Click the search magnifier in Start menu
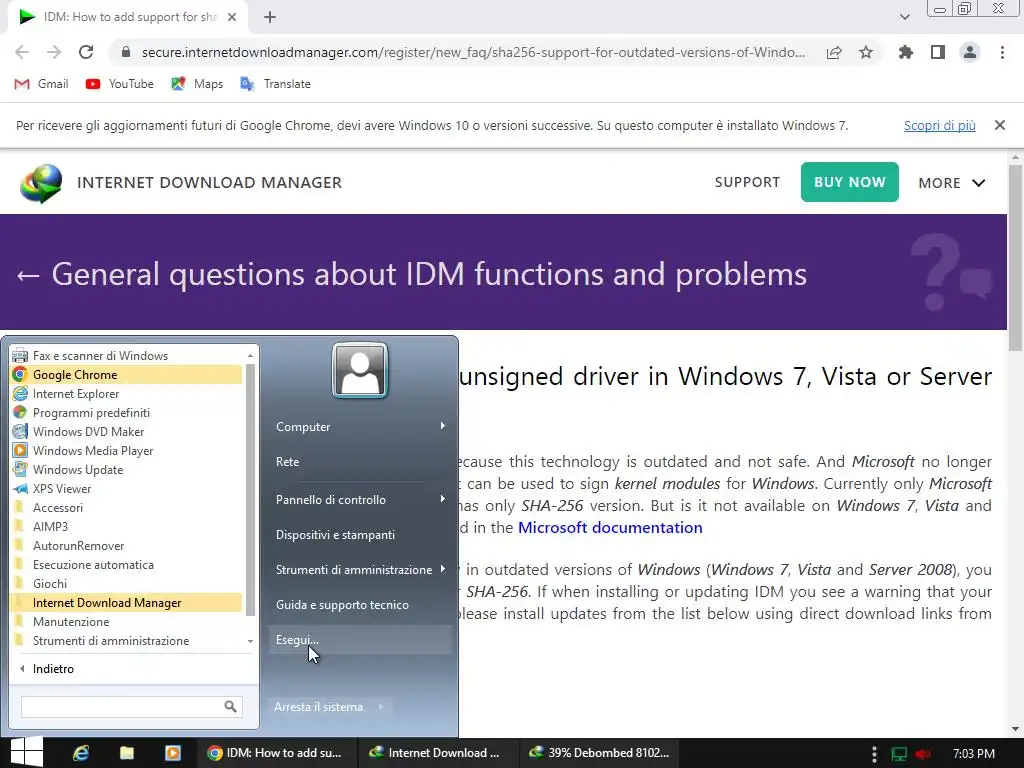This screenshot has height=768, width=1024. [x=231, y=706]
